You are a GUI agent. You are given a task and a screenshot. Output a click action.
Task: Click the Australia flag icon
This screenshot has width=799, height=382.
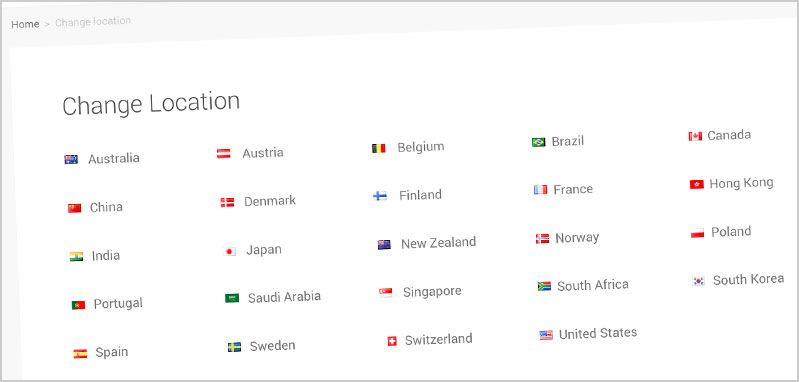tap(71, 159)
